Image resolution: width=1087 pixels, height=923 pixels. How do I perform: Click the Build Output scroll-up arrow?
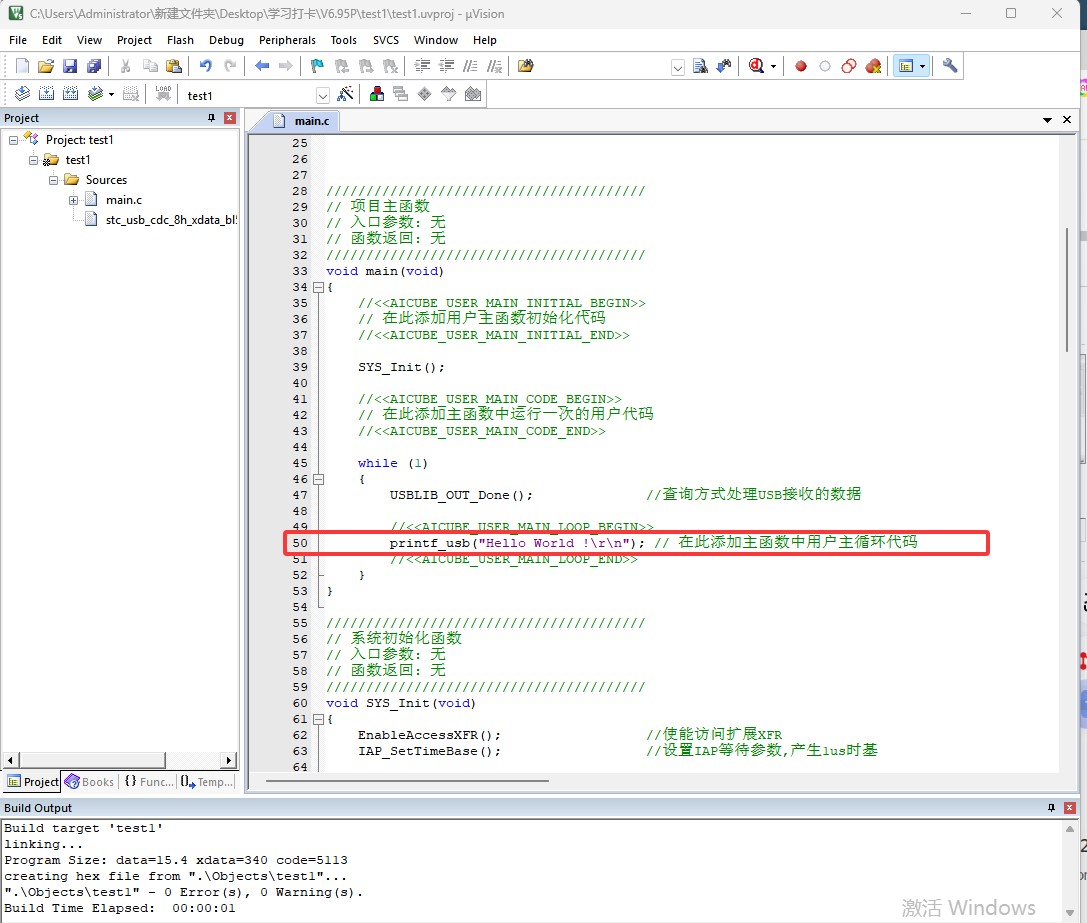pos(1070,829)
